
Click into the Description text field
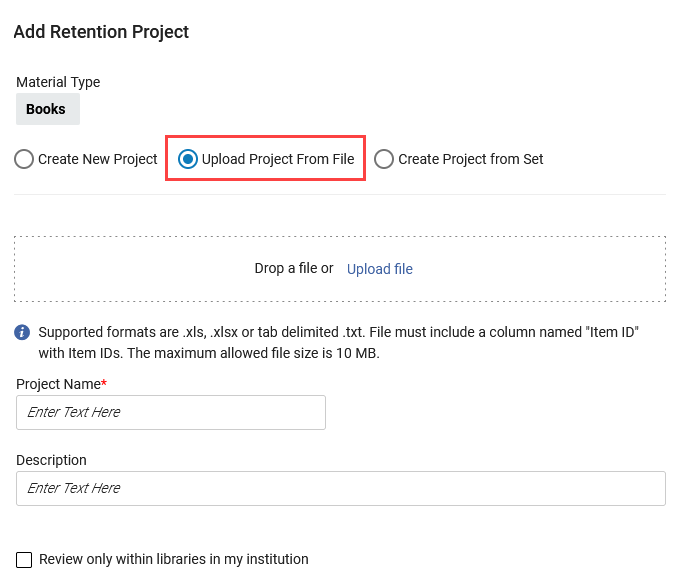point(340,488)
